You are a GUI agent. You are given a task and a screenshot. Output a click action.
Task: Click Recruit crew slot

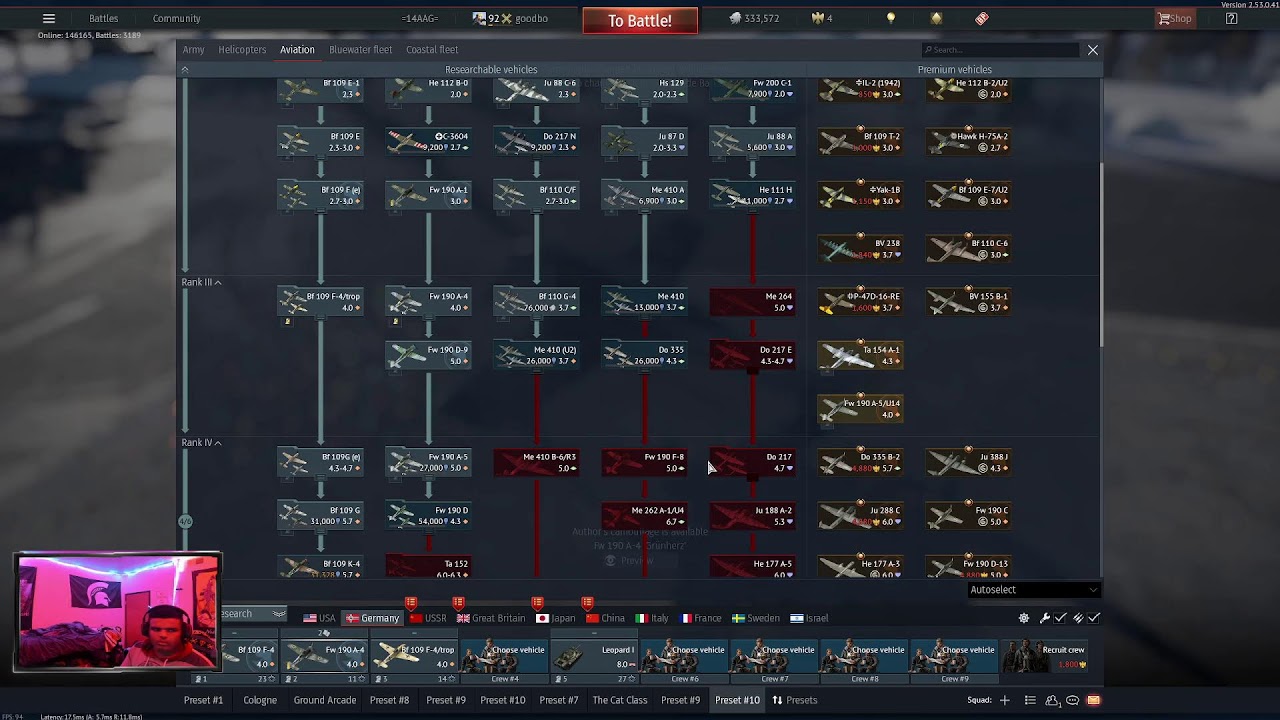pyautogui.click(x=1045, y=657)
